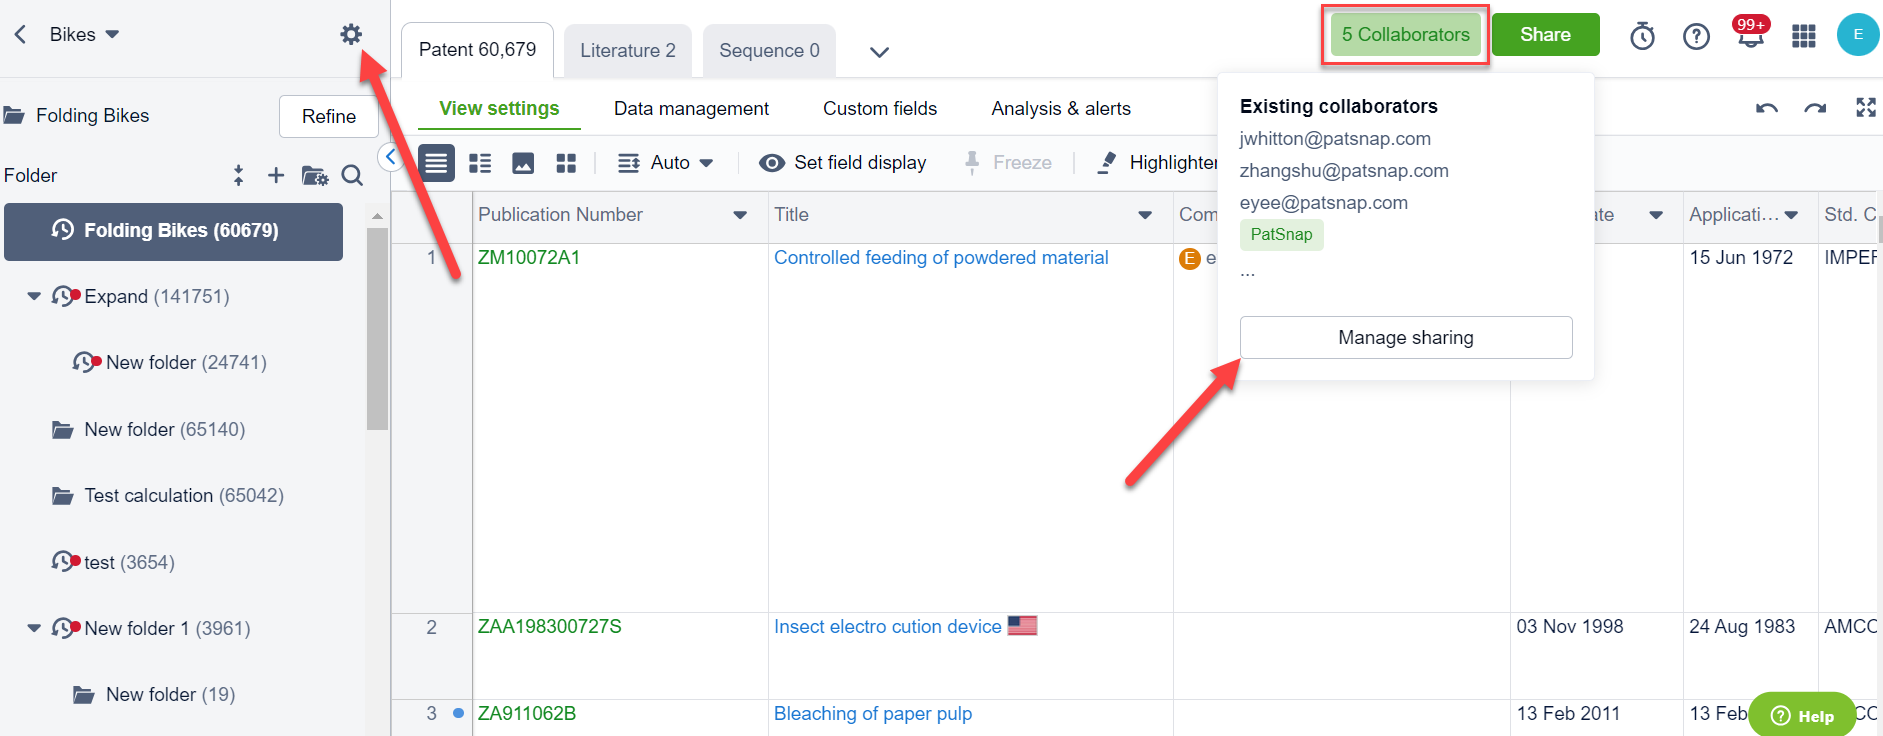
Task: Collapse the Expand folder tree node
Action: 34,297
